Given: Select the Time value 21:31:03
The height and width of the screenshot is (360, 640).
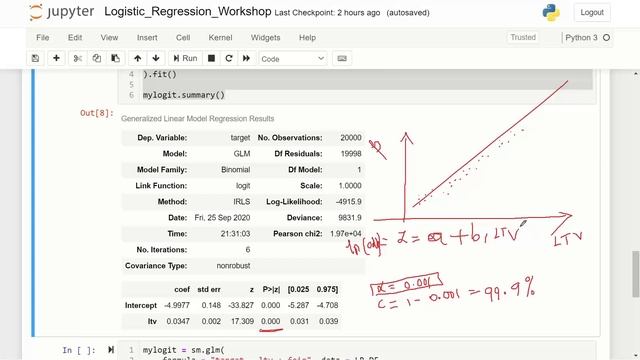Looking at the screenshot, I should click(x=237, y=234).
